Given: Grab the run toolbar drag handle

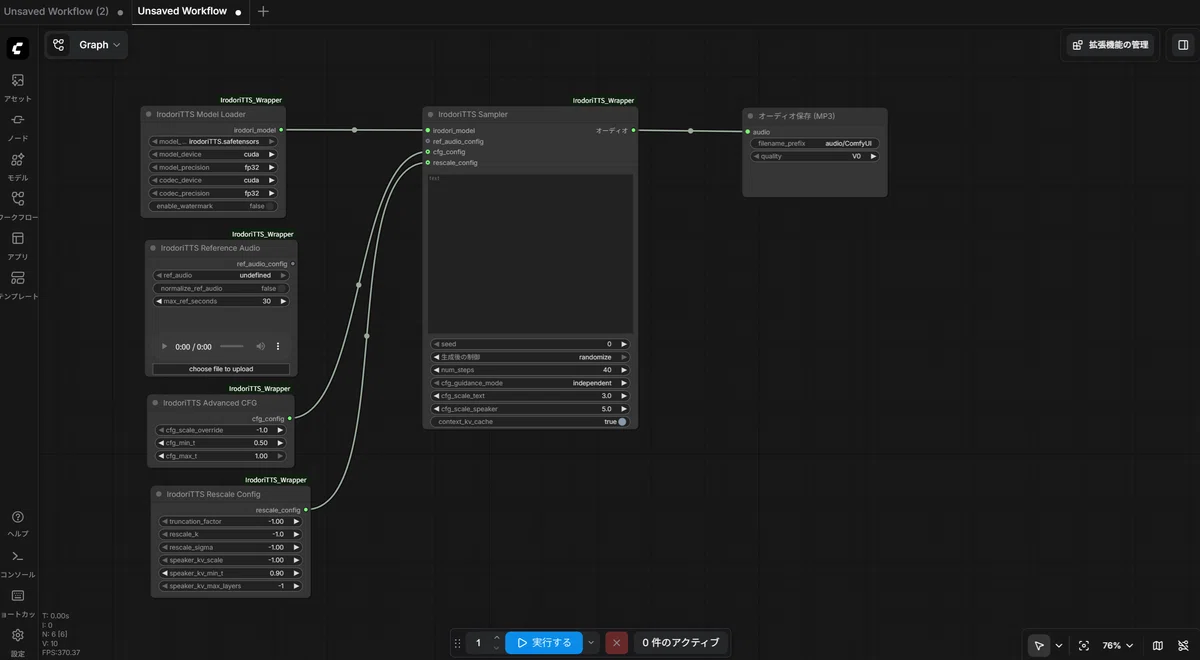Looking at the screenshot, I should pos(457,643).
